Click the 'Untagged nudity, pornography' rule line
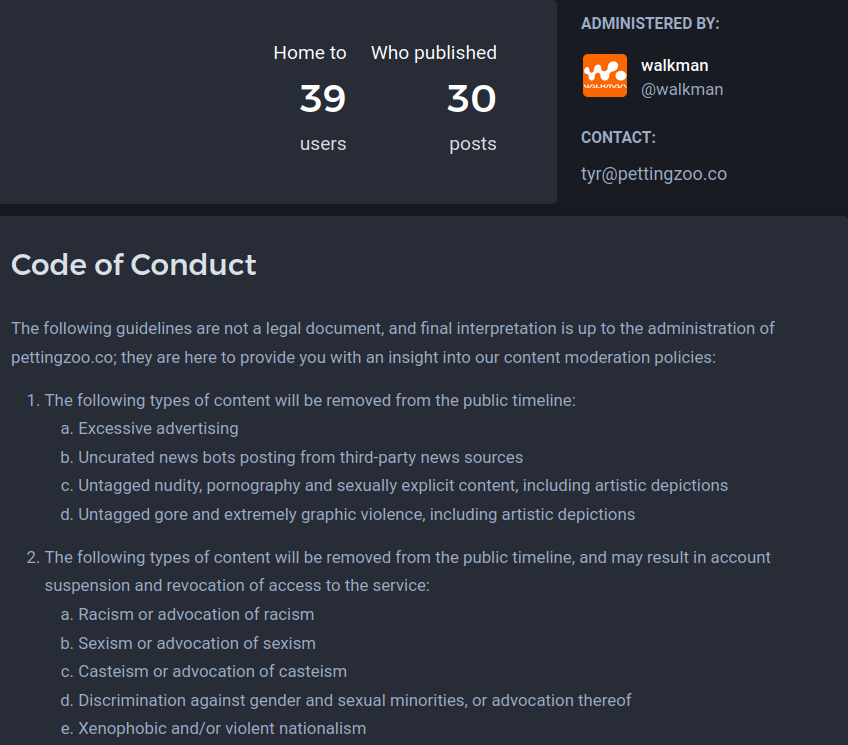This screenshot has height=745, width=848. [403, 485]
